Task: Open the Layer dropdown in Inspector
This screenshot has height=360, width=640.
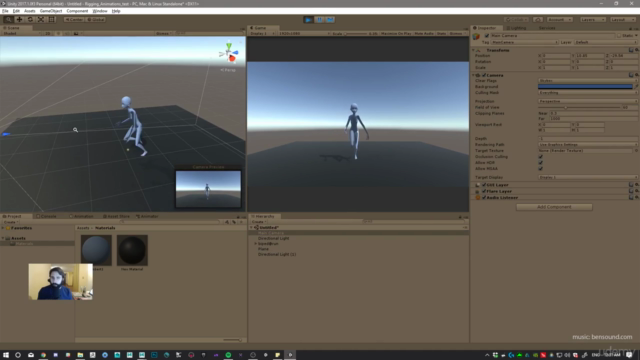Action: coord(606,42)
